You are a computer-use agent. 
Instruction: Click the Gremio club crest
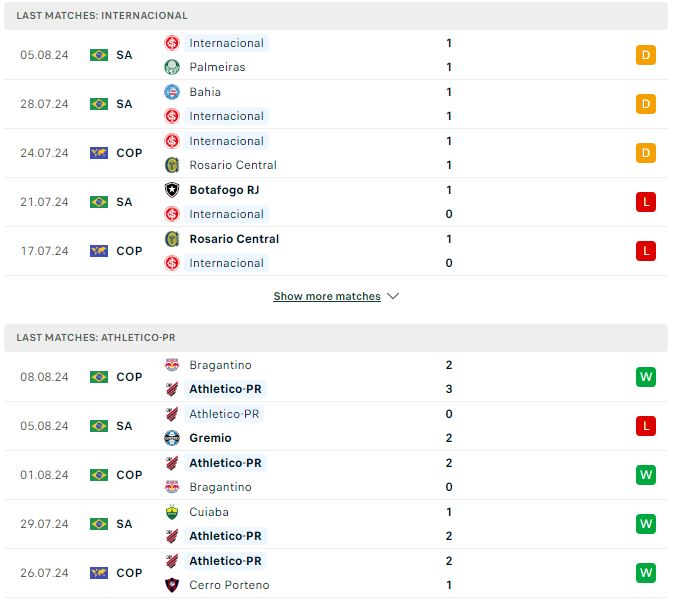172,438
